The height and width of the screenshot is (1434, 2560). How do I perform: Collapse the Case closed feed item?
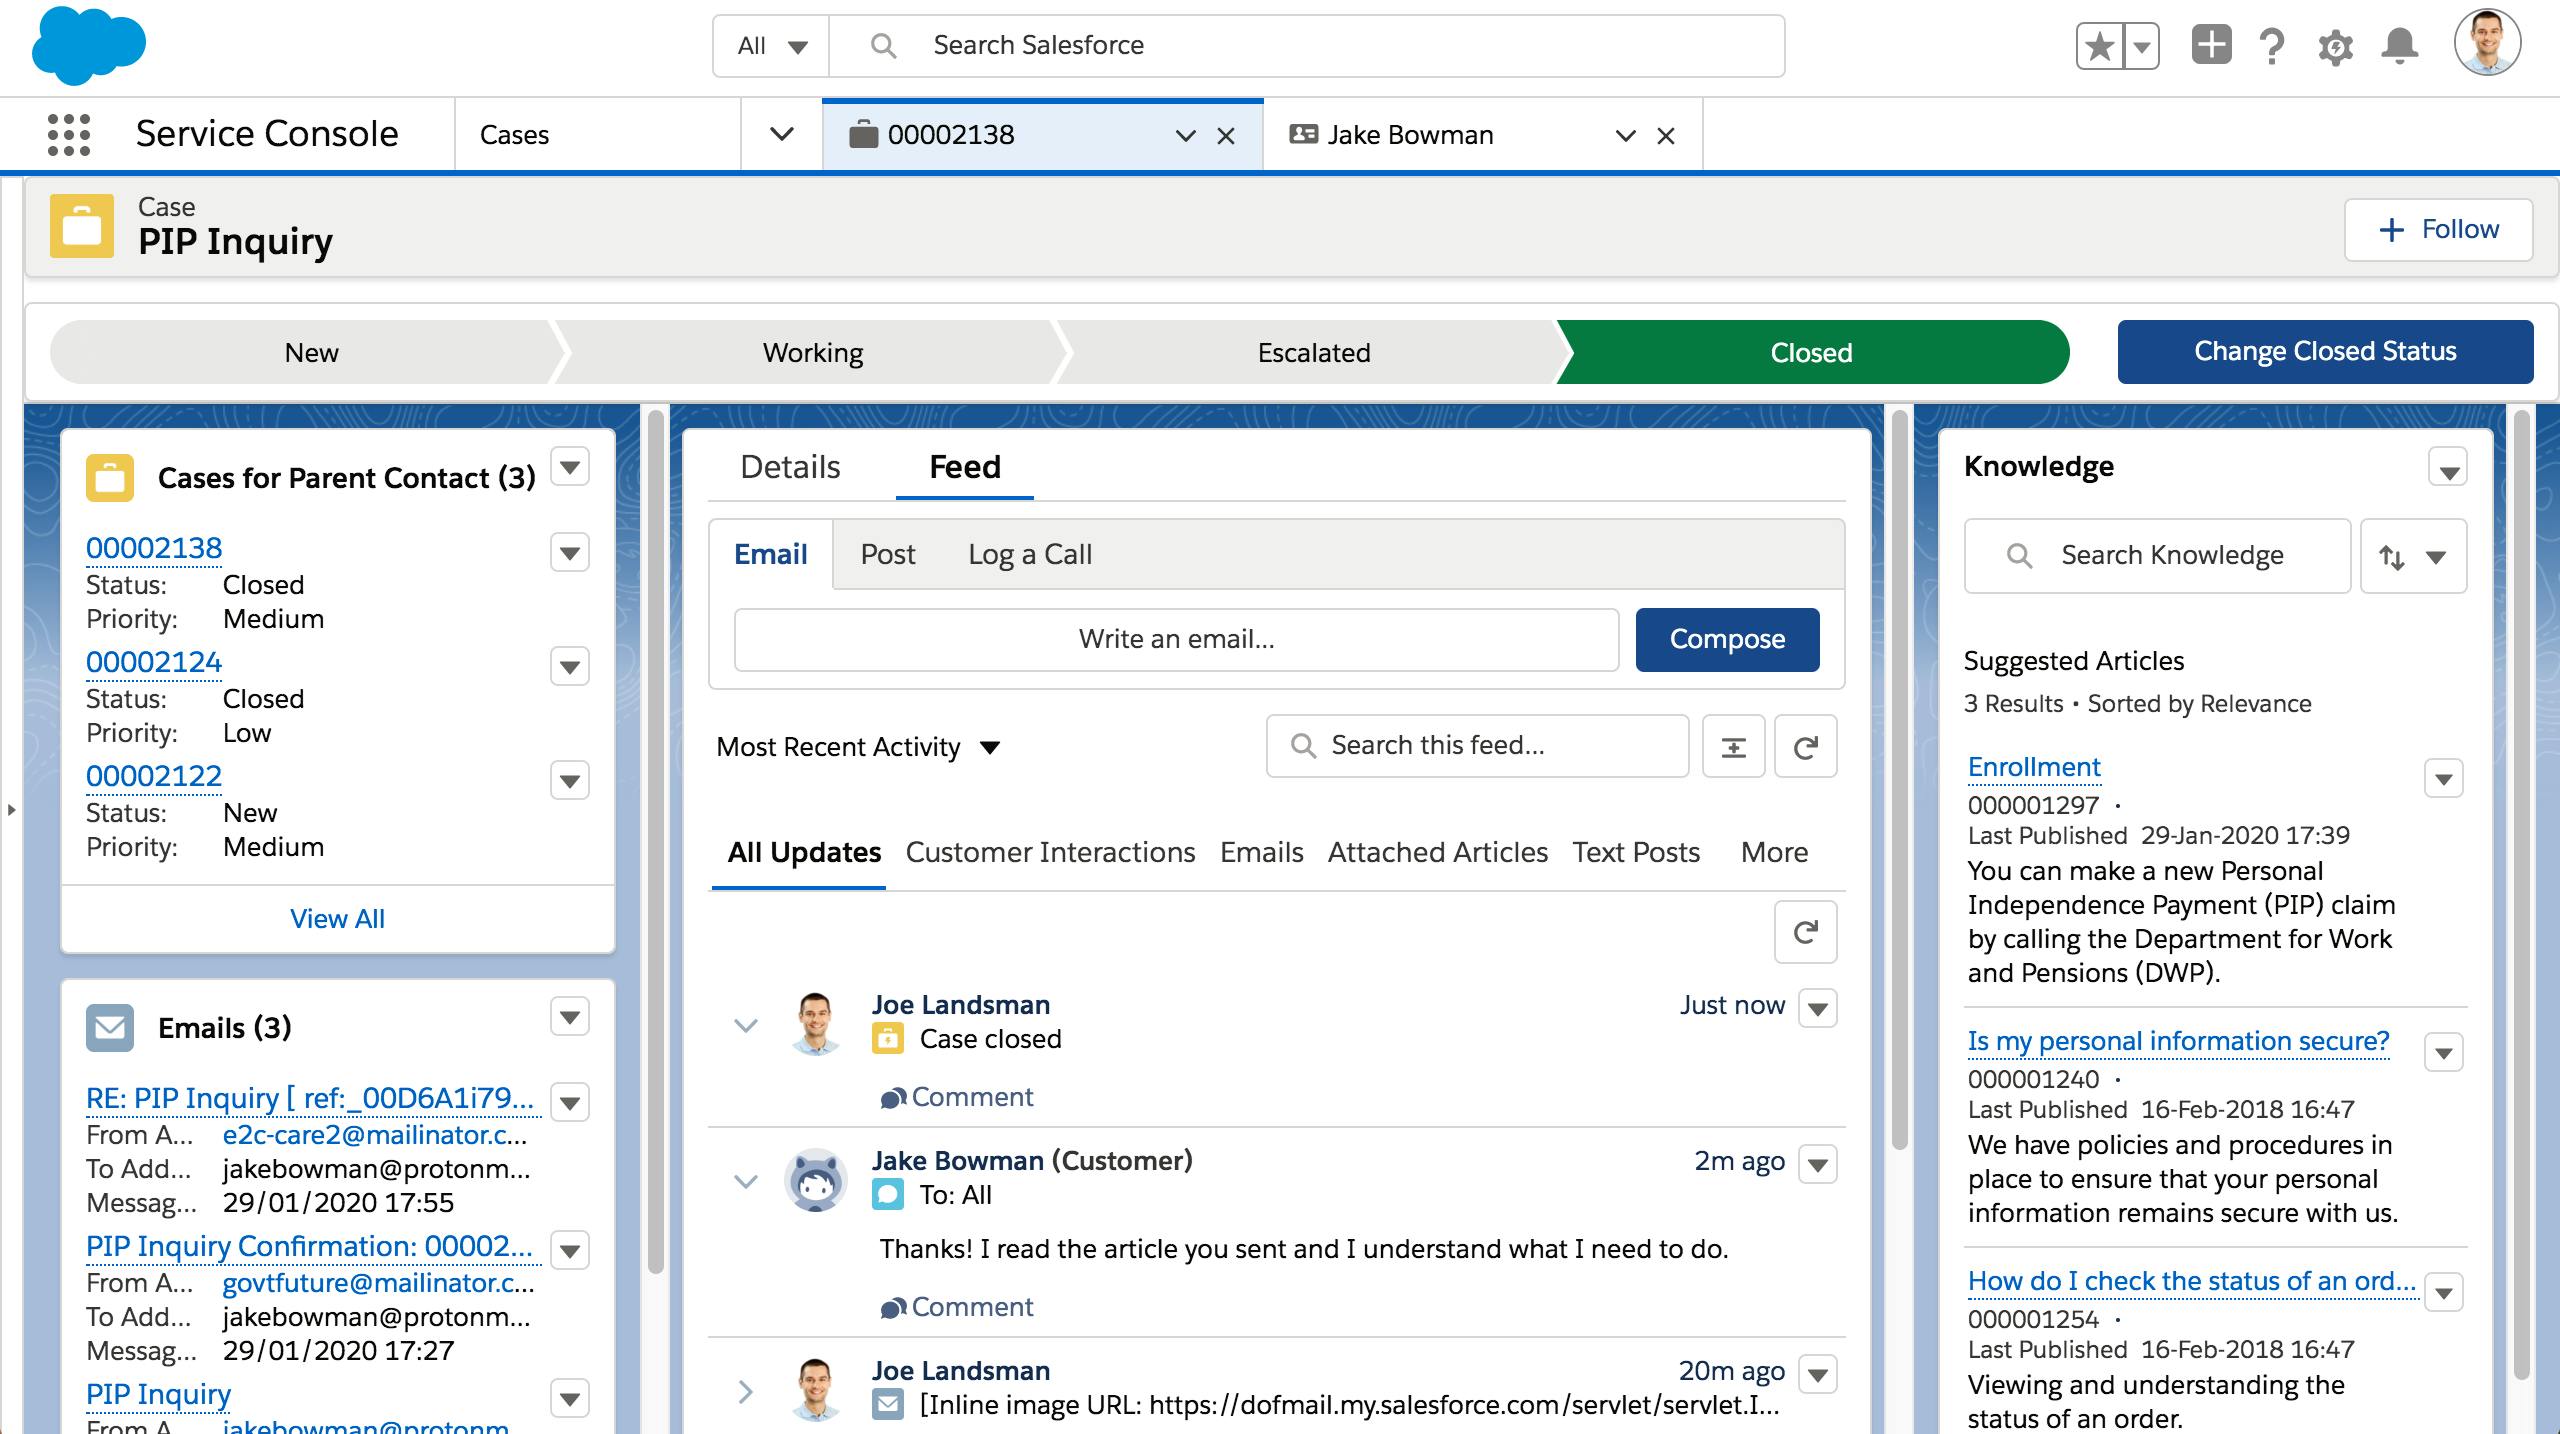point(745,1025)
